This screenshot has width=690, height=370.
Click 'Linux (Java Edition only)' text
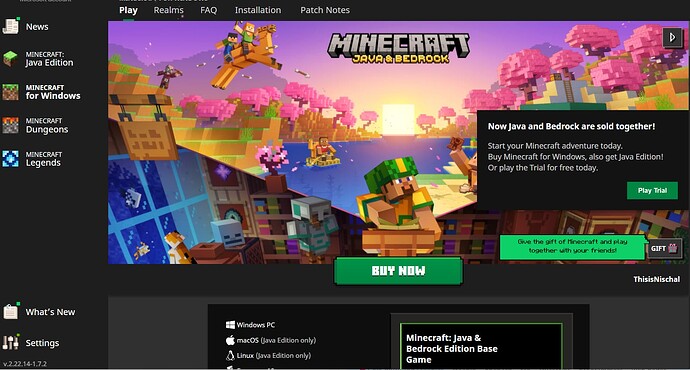(x=274, y=355)
